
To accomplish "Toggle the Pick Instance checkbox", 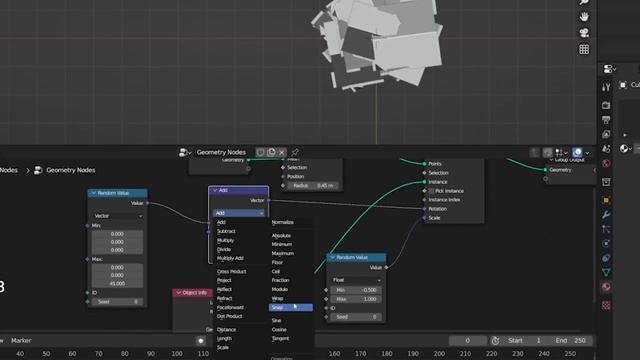I will (x=431, y=191).
